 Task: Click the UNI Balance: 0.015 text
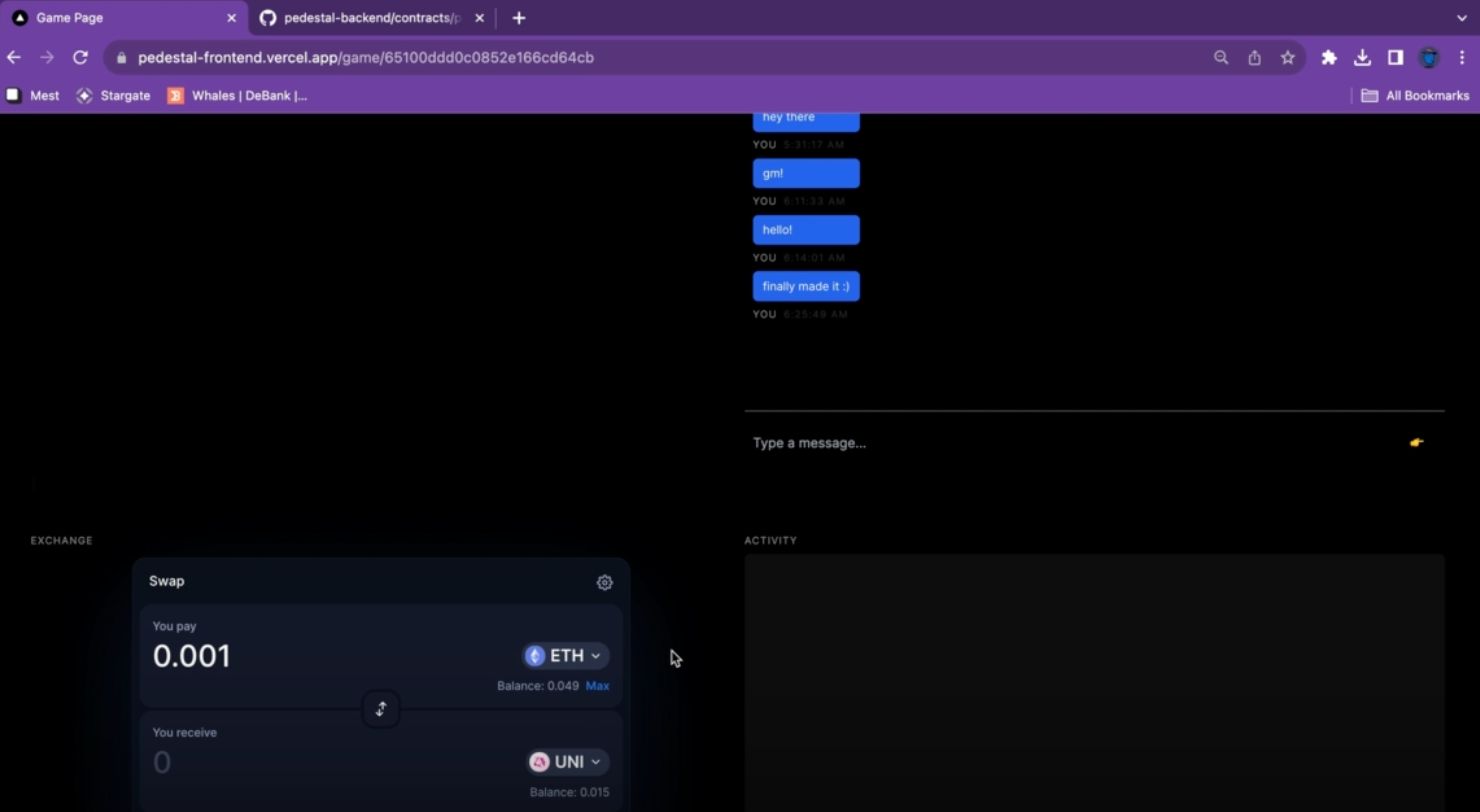pos(569,792)
